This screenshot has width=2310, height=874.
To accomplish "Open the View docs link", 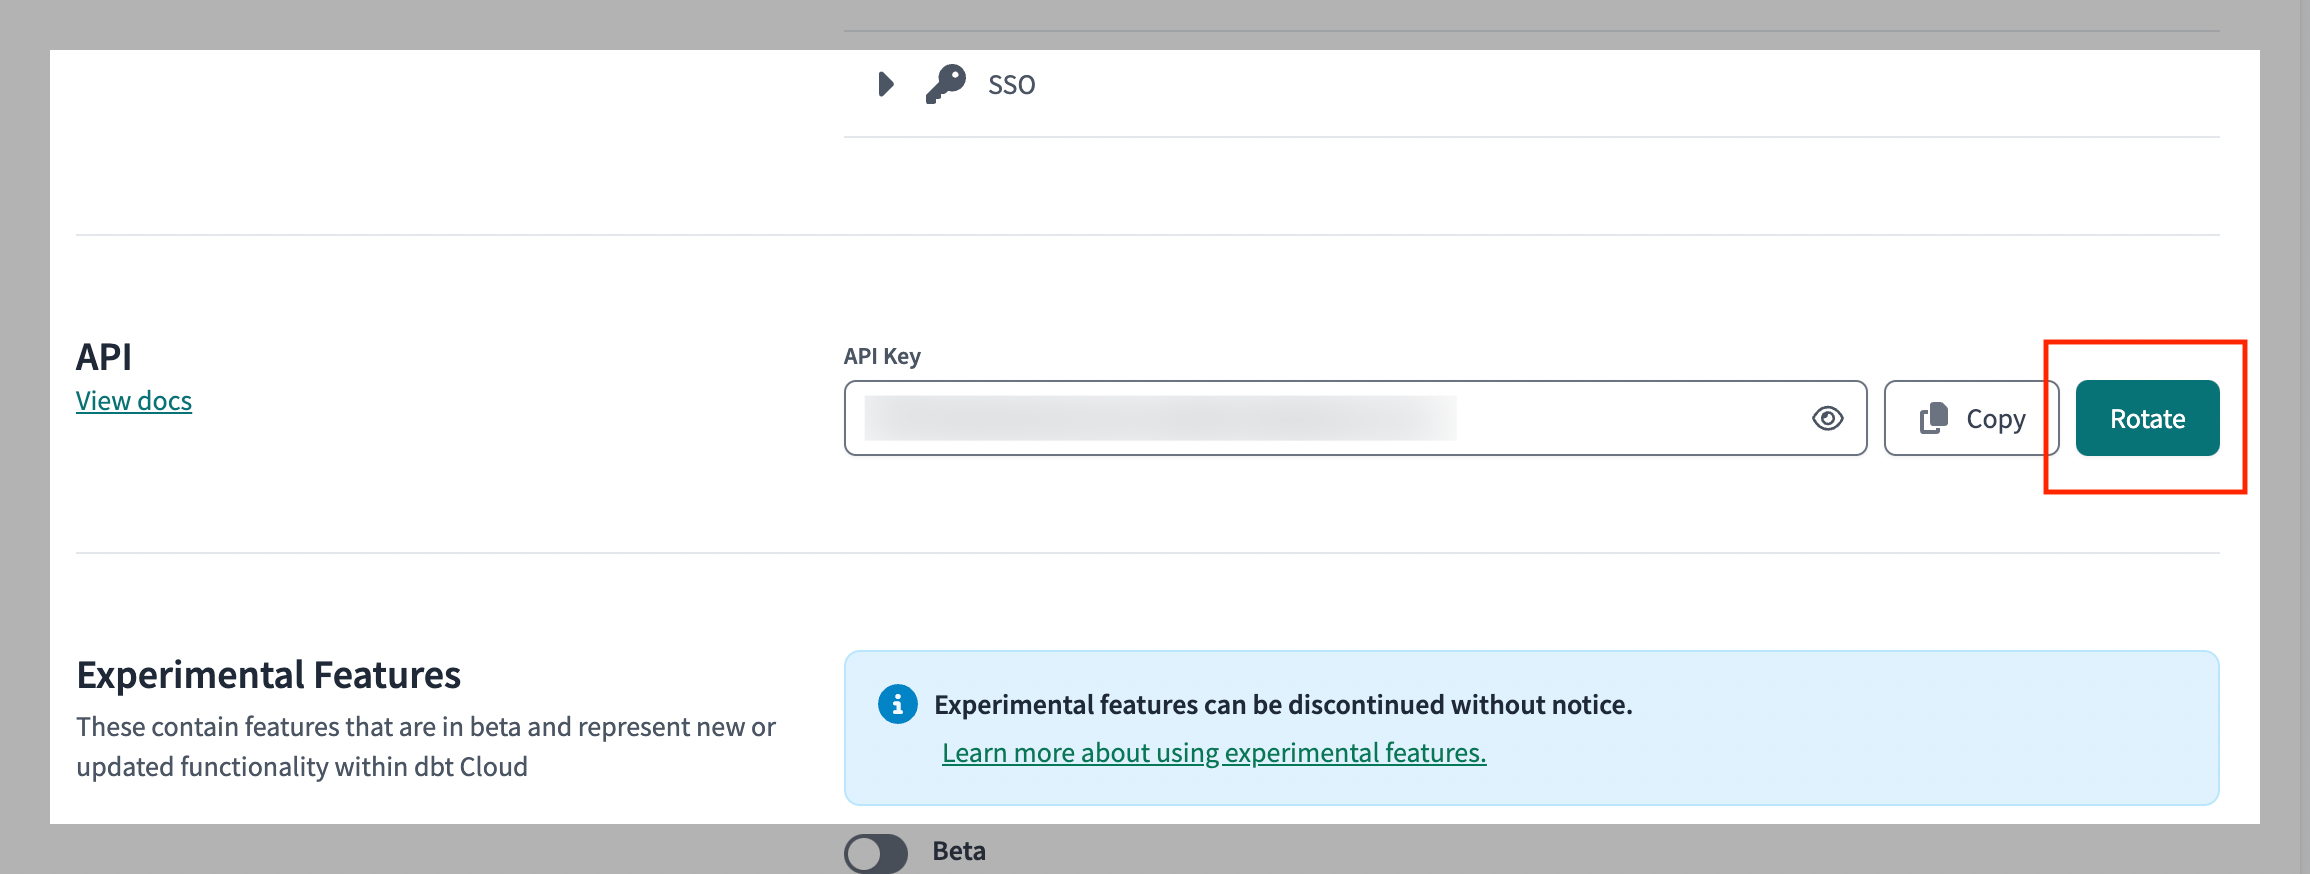I will (x=134, y=401).
